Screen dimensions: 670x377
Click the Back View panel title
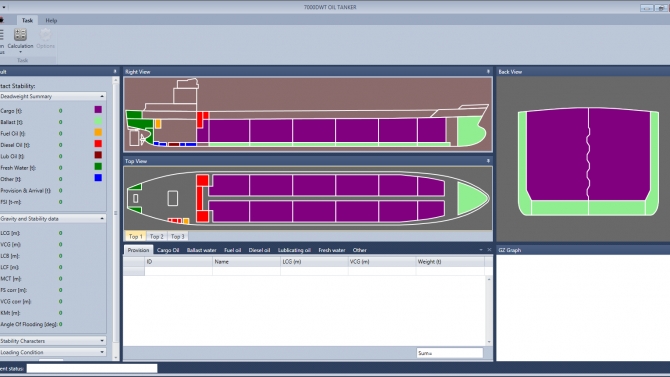point(510,72)
